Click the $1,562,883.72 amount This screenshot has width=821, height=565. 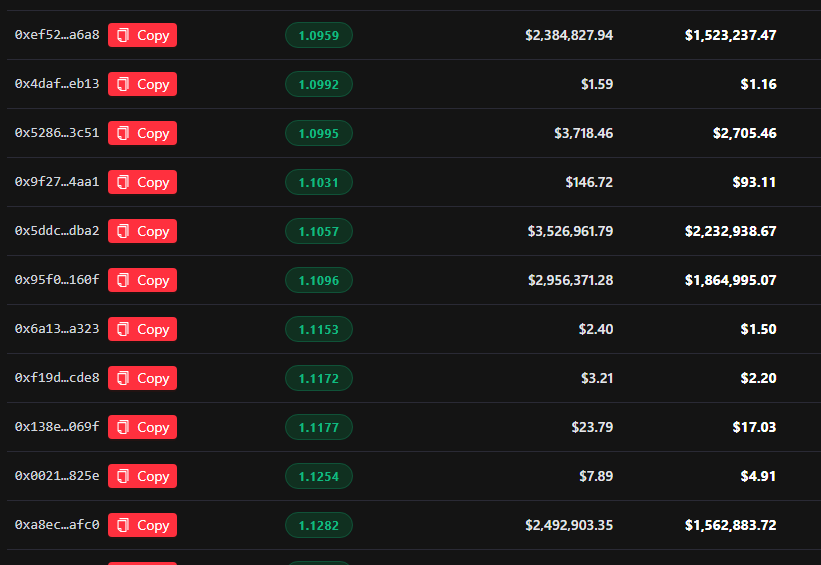pyautogui.click(x=730, y=525)
